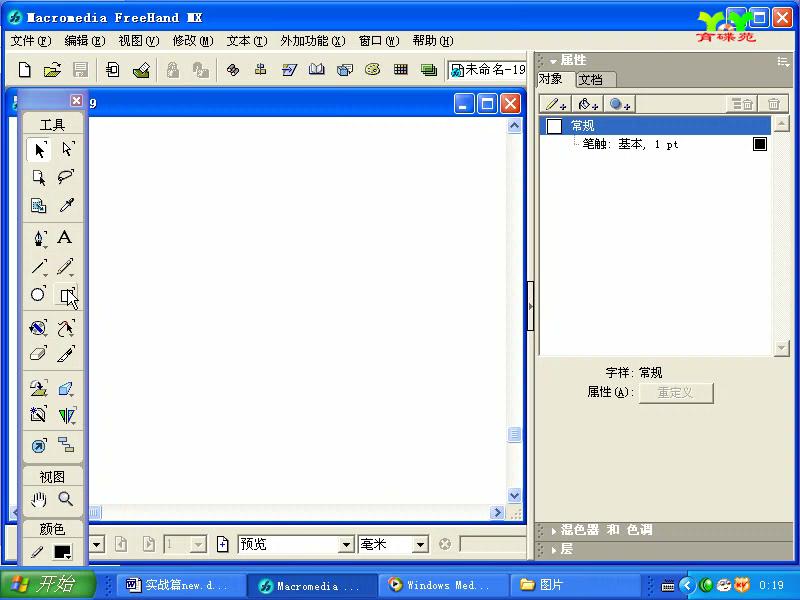
Task: Click the white swatch beside 常规
Action: tap(554, 126)
